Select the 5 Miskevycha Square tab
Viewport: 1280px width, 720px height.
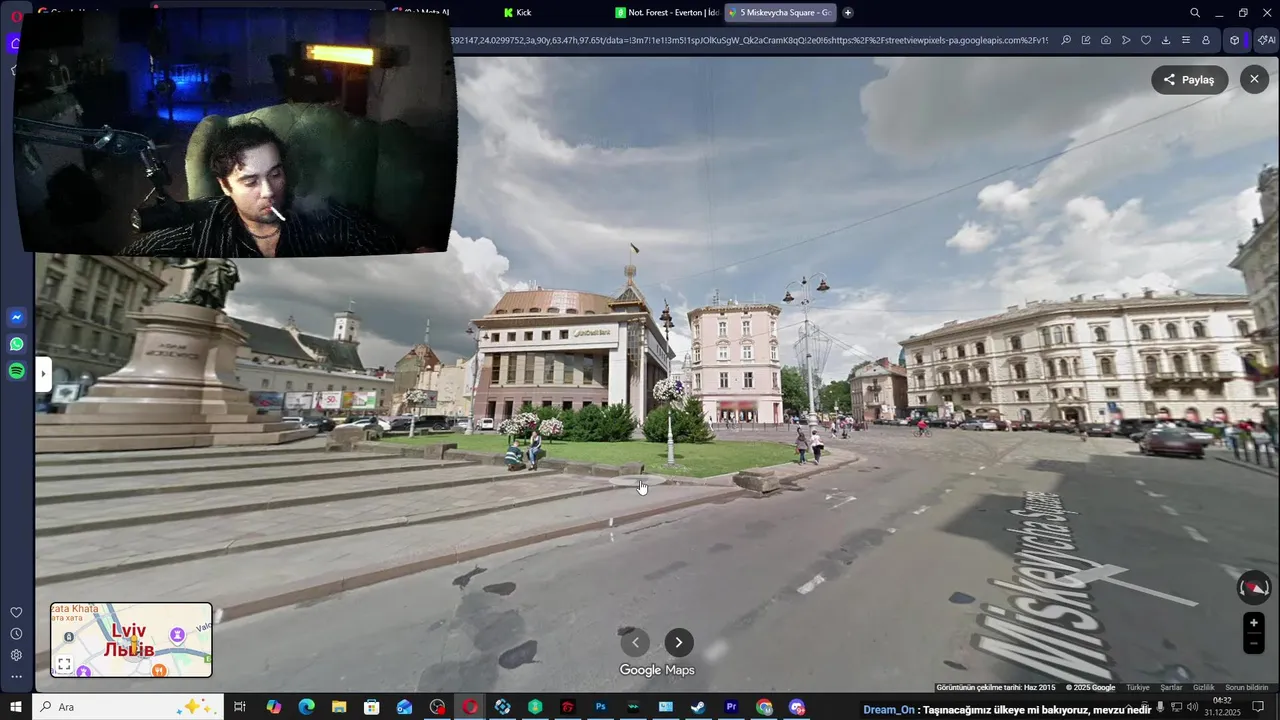(779, 13)
